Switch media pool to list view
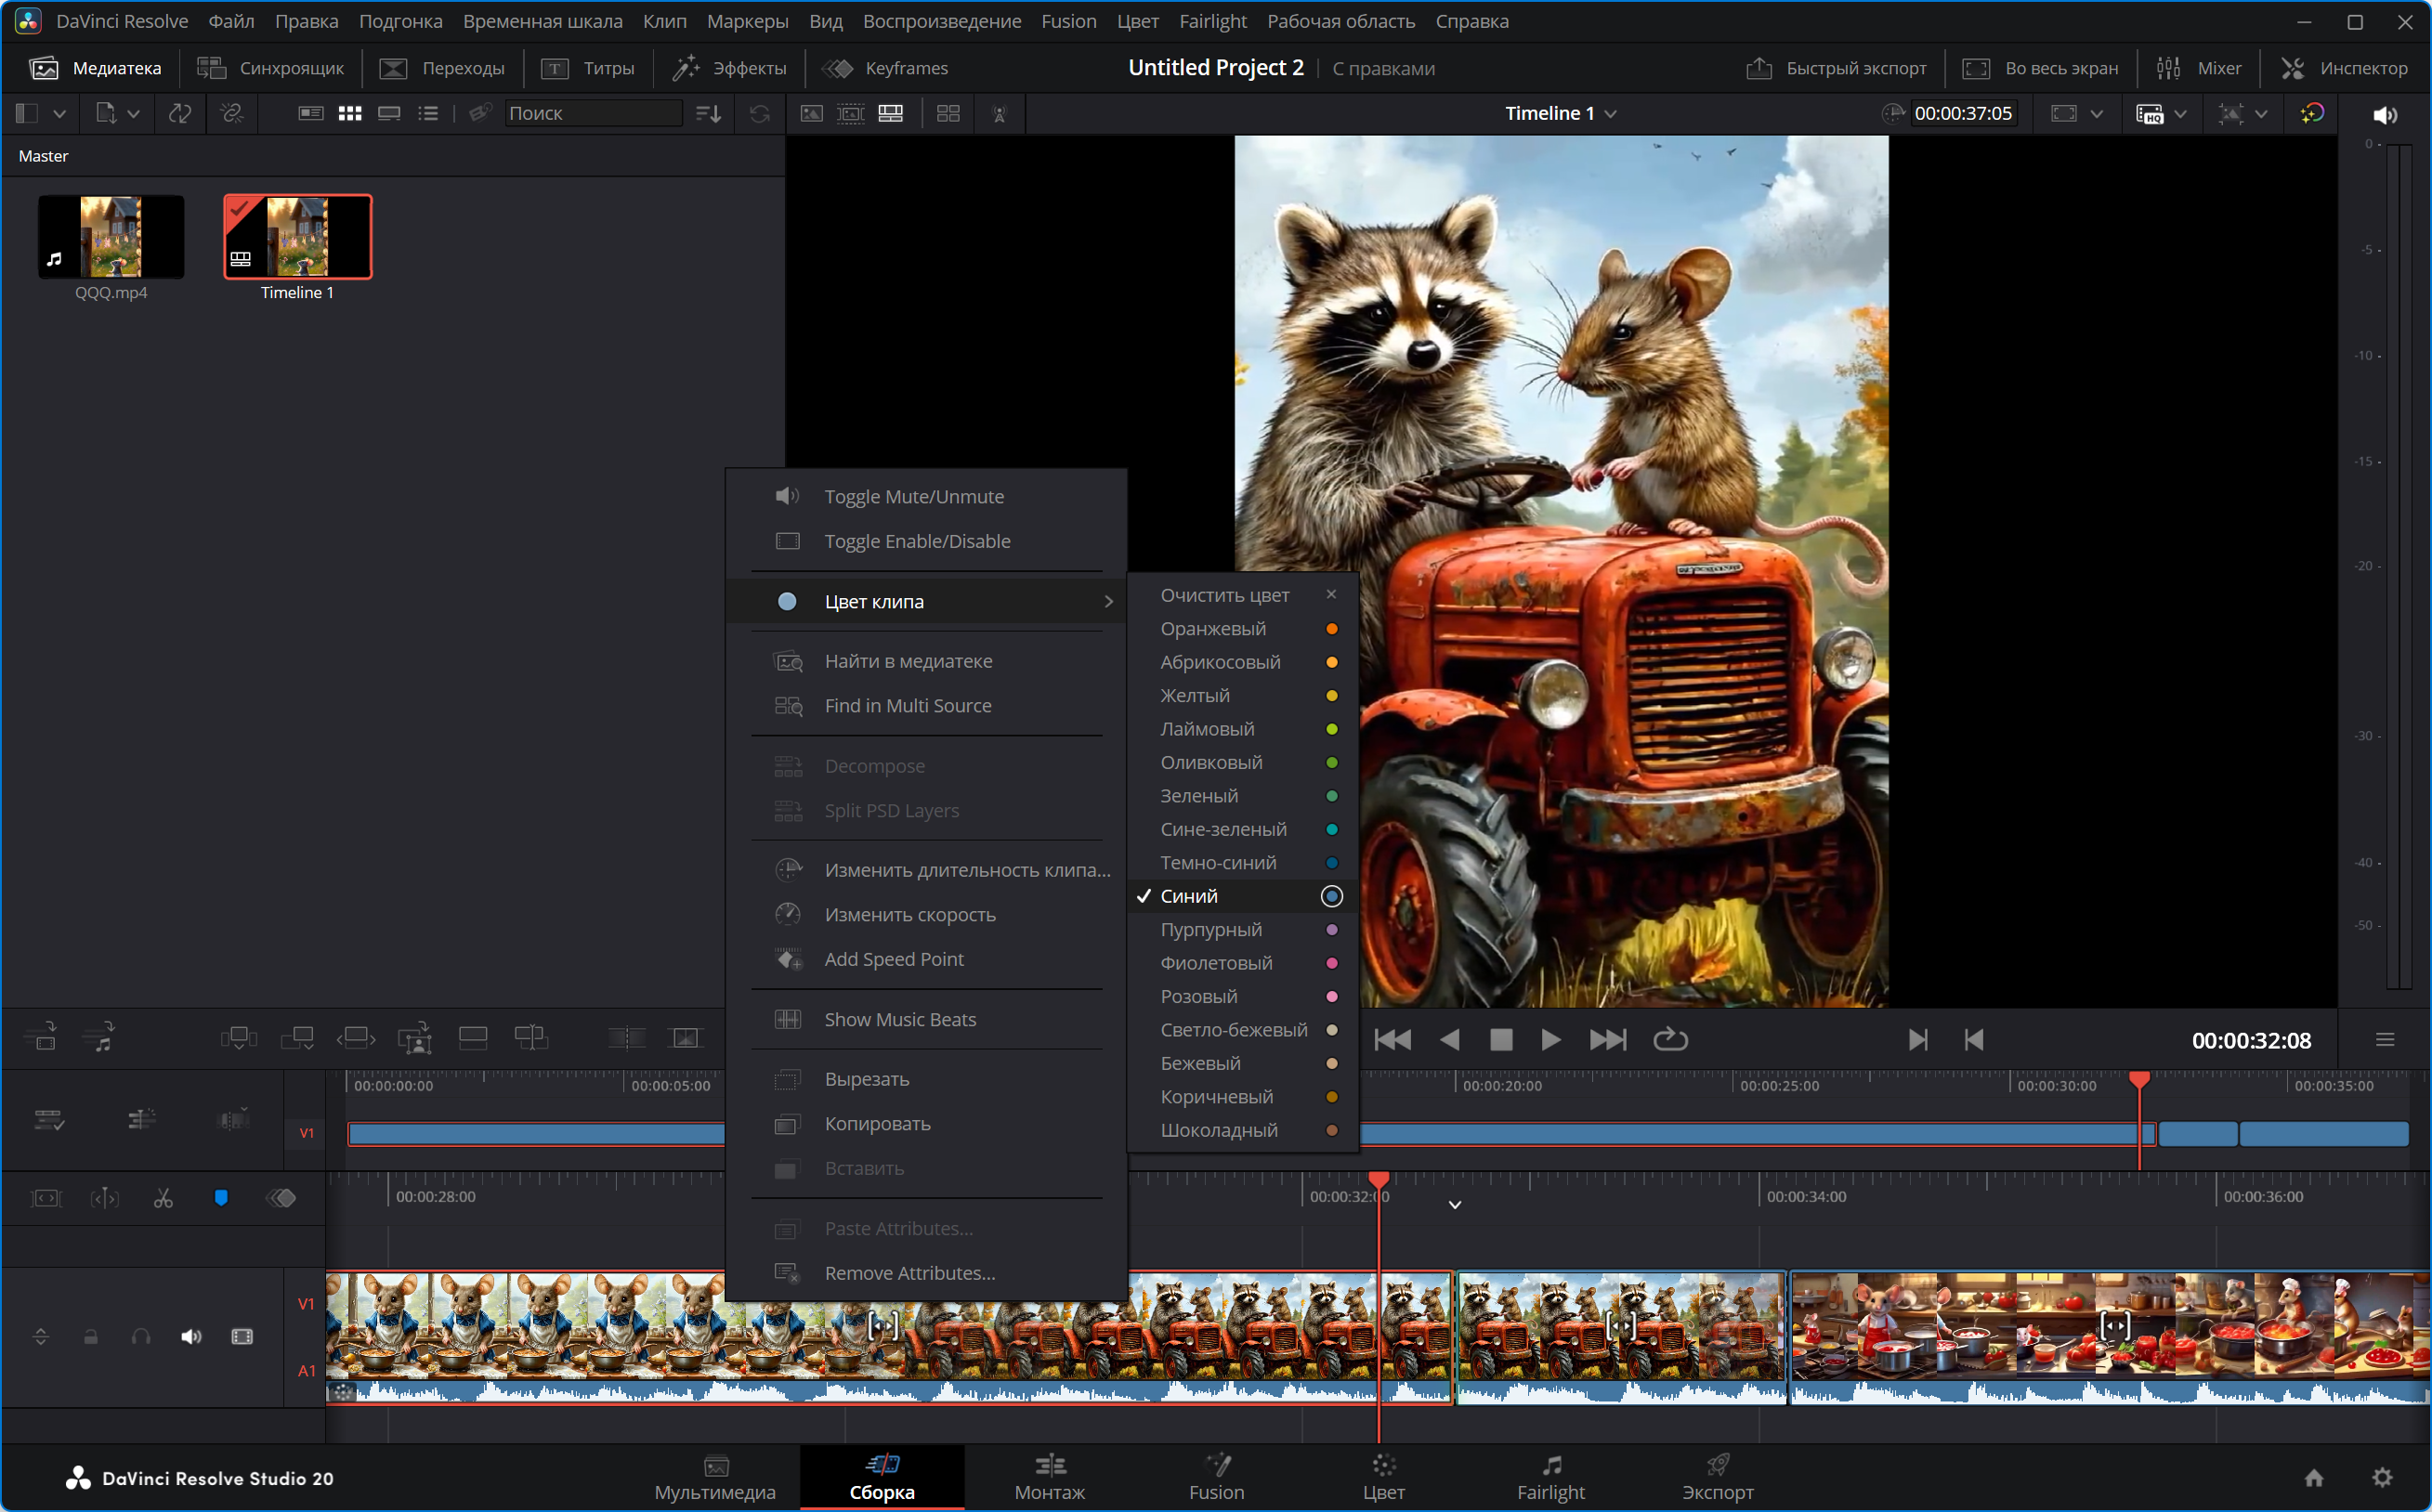Image resolution: width=2432 pixels, height=1512 pixels. [428, 113]
